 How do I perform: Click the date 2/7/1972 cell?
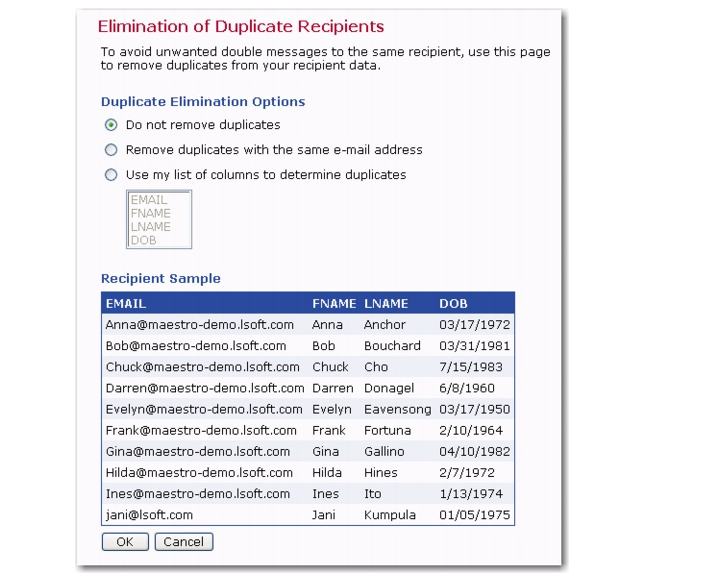[467, 472]
